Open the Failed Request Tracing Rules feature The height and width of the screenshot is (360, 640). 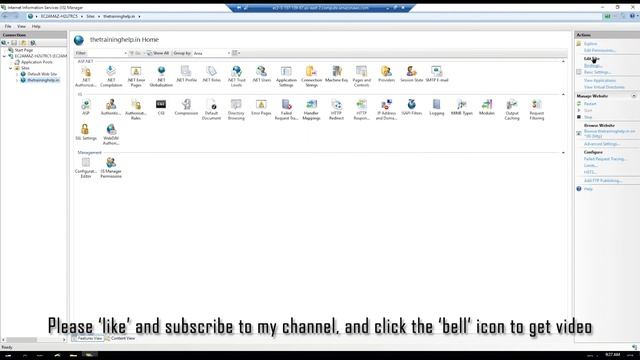(286, 109)
